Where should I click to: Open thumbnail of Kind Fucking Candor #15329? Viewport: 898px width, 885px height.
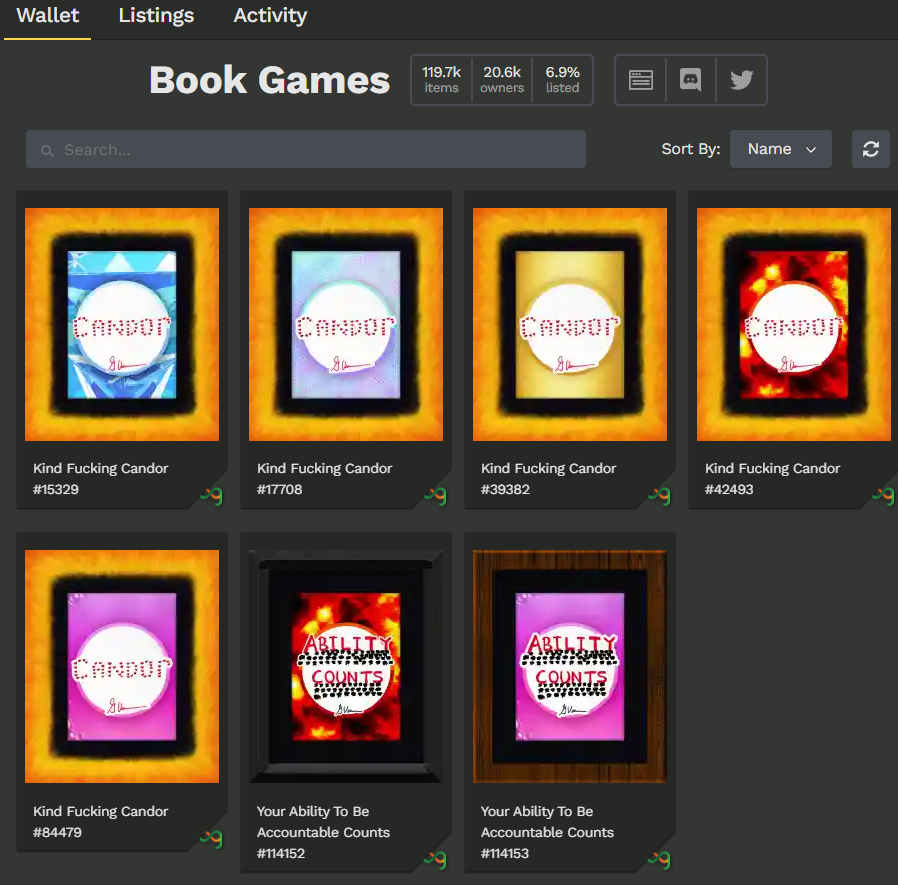122,324
